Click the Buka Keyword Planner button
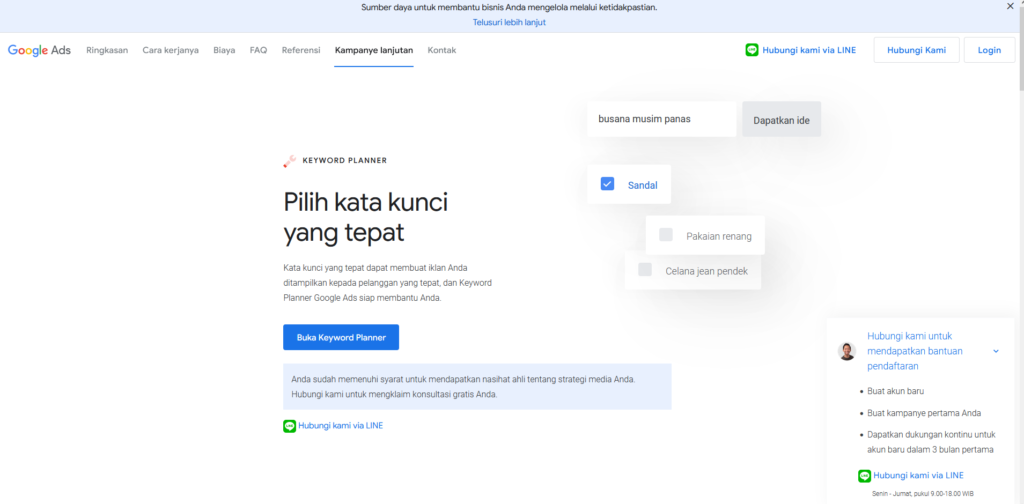Viewport: 1024px width, 504px height. (341, 338)
